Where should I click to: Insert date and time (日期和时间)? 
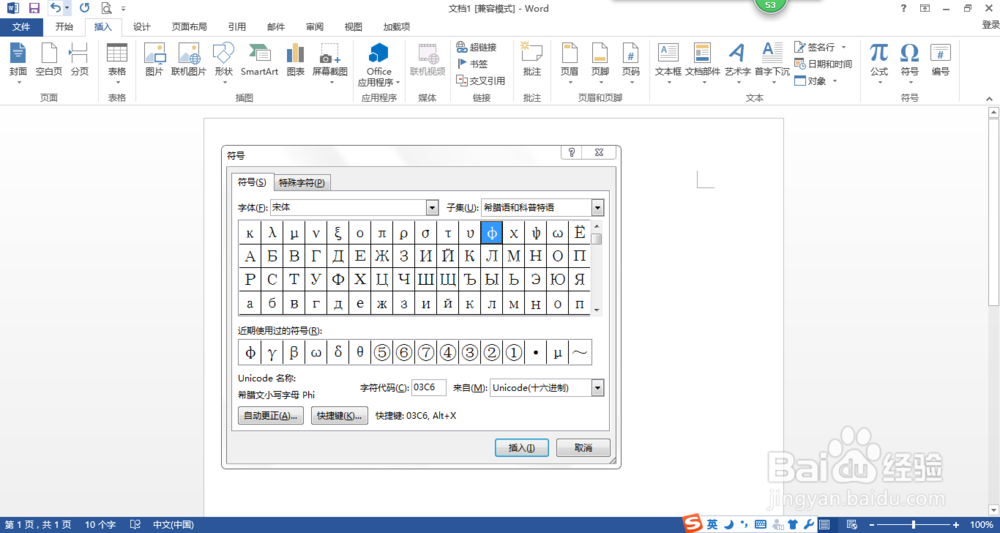pos(823,64)
